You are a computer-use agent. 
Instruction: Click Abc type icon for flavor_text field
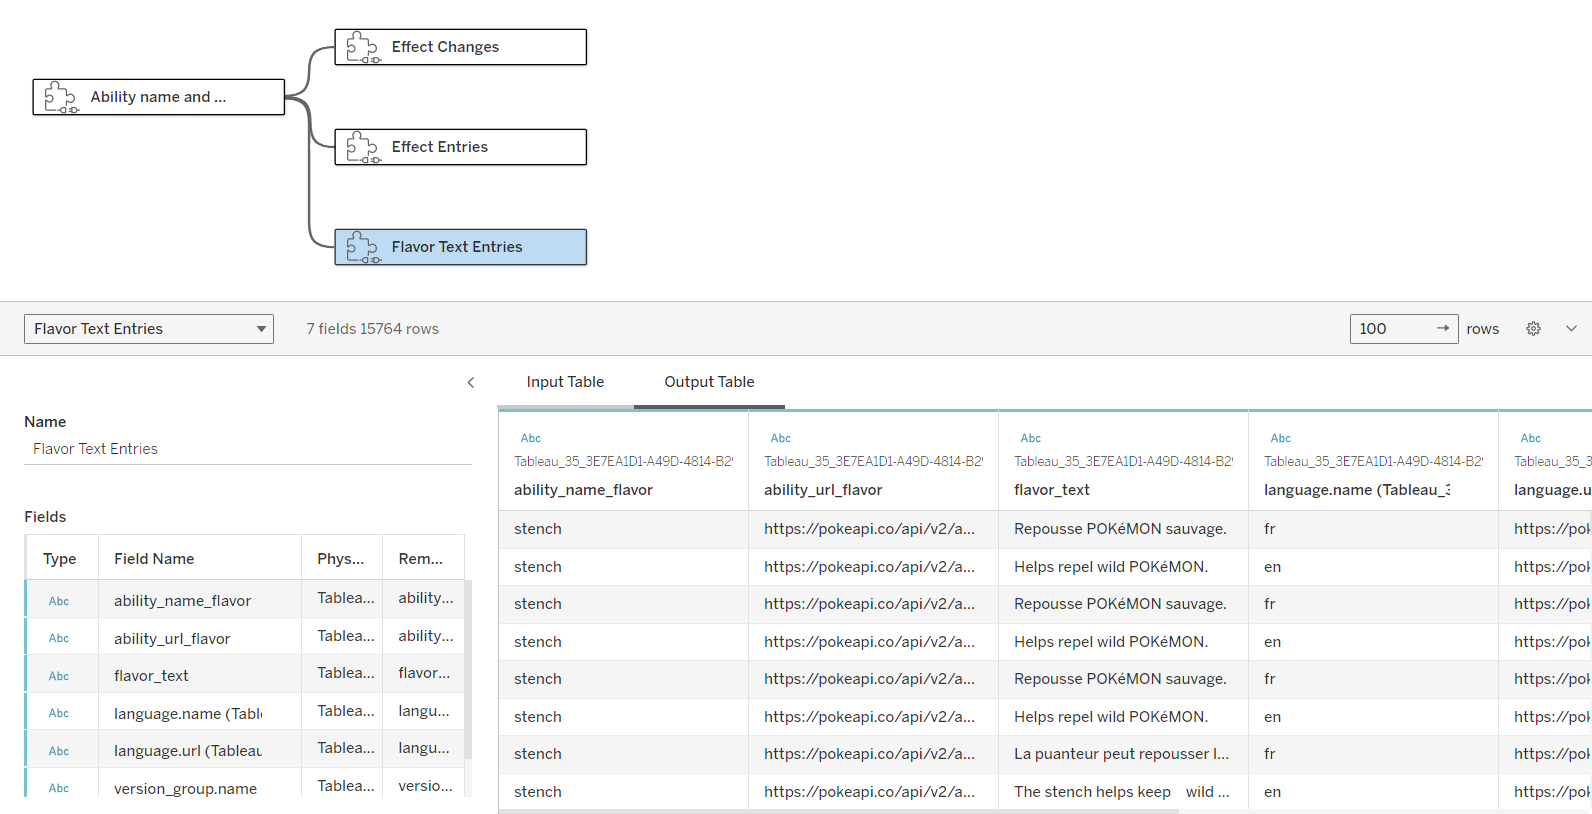point(59,676)
